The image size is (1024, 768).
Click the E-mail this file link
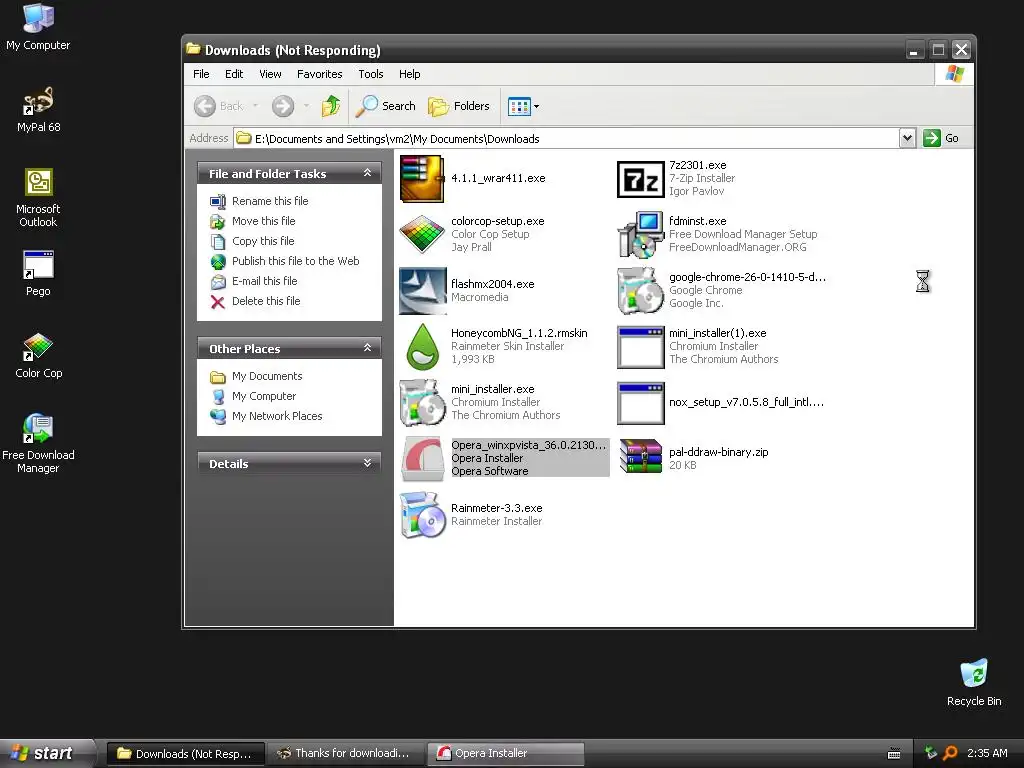(264, 281)
